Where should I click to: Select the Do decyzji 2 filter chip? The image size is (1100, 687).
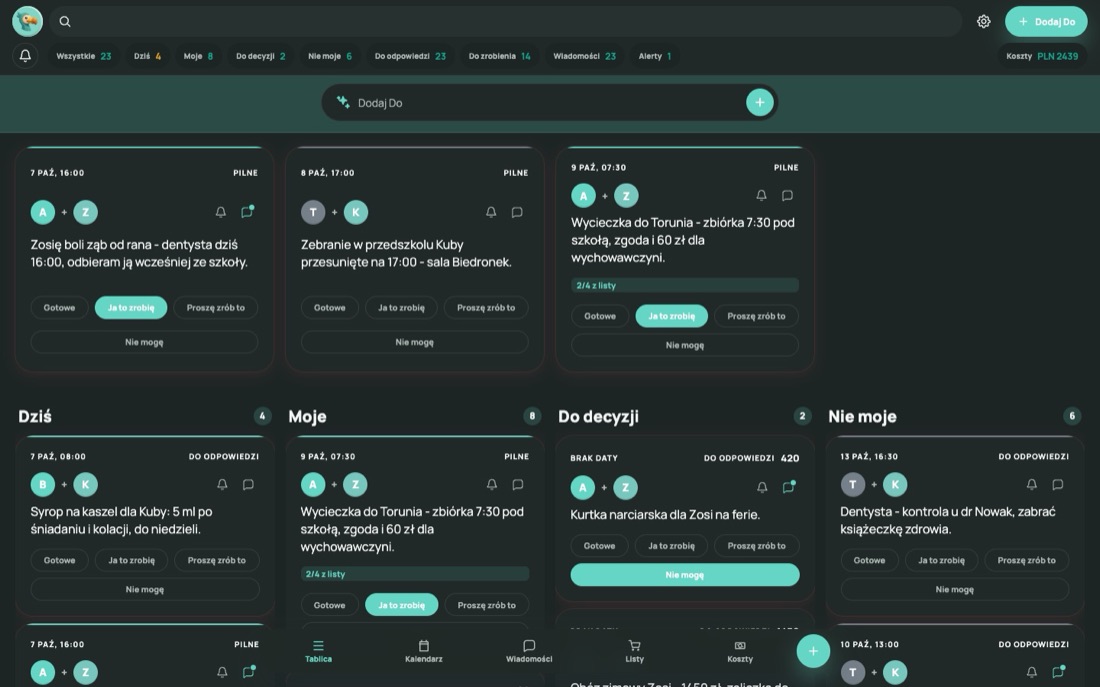260,56
